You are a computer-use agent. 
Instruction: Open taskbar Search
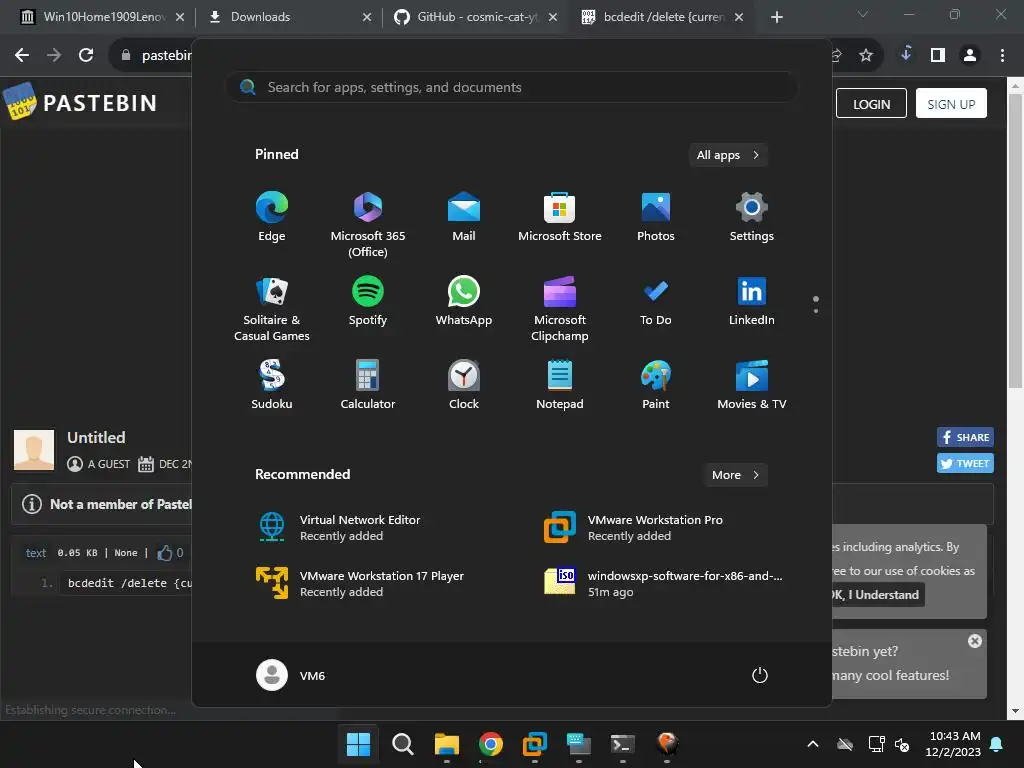402,744
